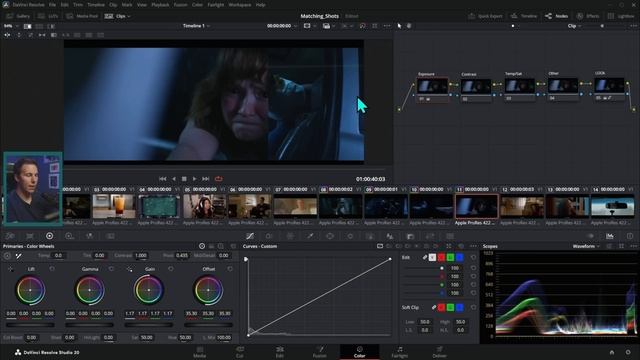Toggle the Nodes panel button
The width and height of the screenshot is (640, 360).
pos(556,16)
